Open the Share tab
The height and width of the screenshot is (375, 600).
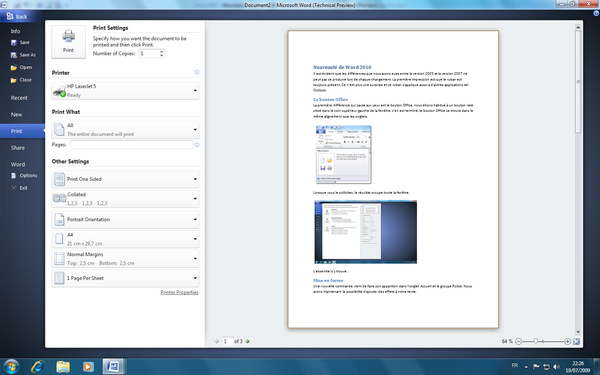[18, 148]
